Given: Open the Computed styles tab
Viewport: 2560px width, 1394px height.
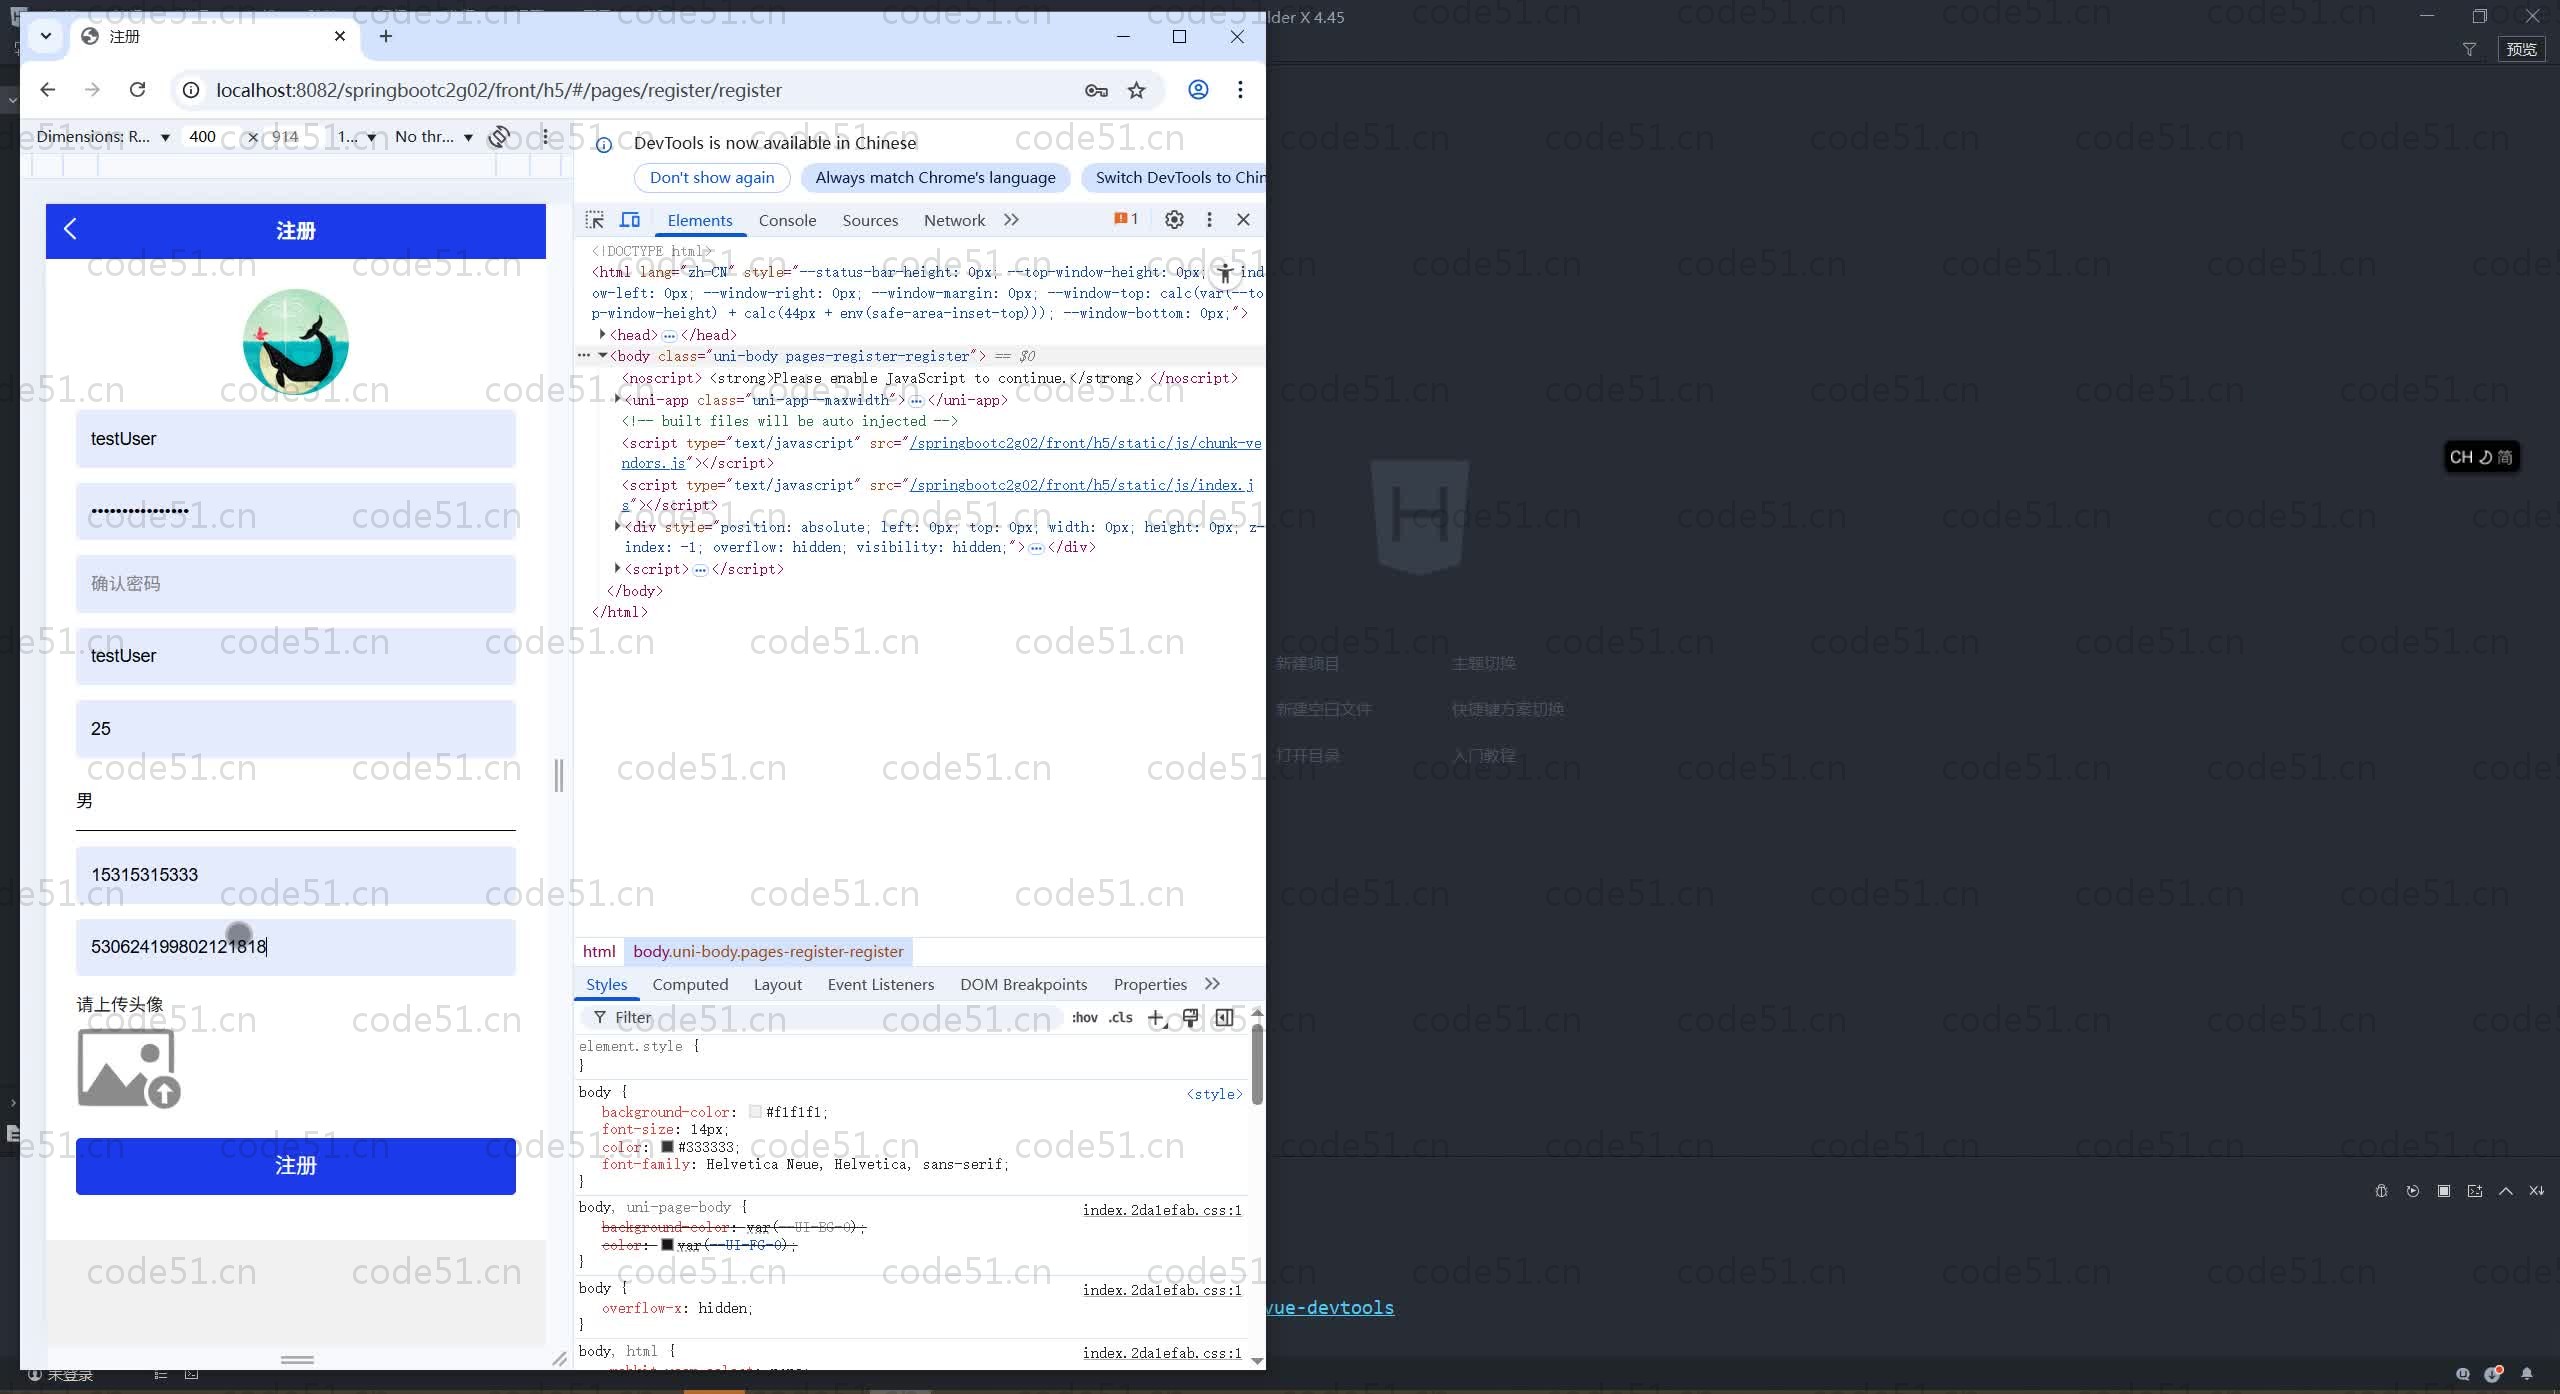Looking at the screenshot, I should click(x=690, y=985).
